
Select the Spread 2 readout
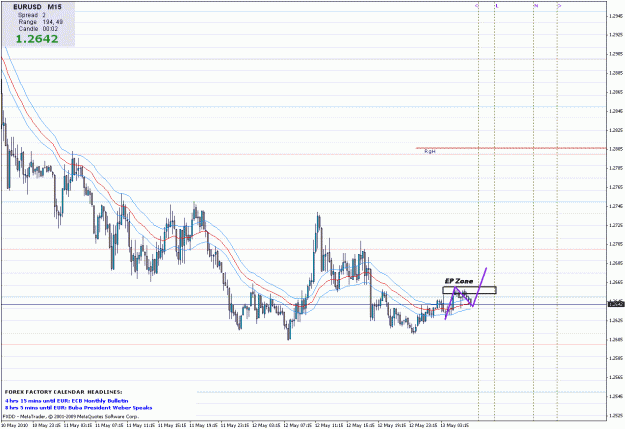click(x=32, y=15)
